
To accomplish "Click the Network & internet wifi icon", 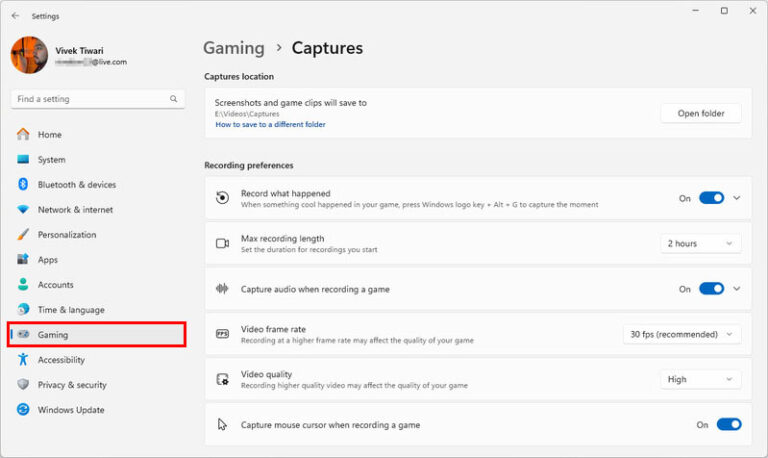I will (23, 210).
